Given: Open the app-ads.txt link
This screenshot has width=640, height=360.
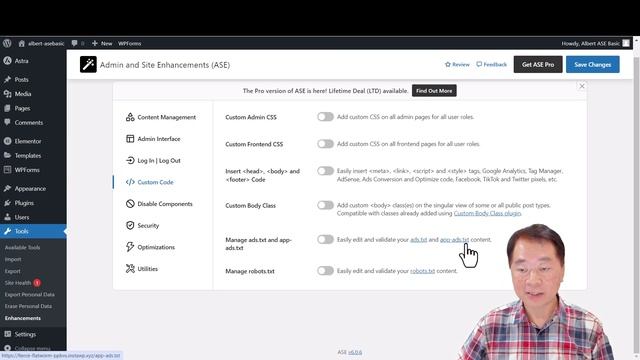Looking at the screenshot, I should [454, 240].
